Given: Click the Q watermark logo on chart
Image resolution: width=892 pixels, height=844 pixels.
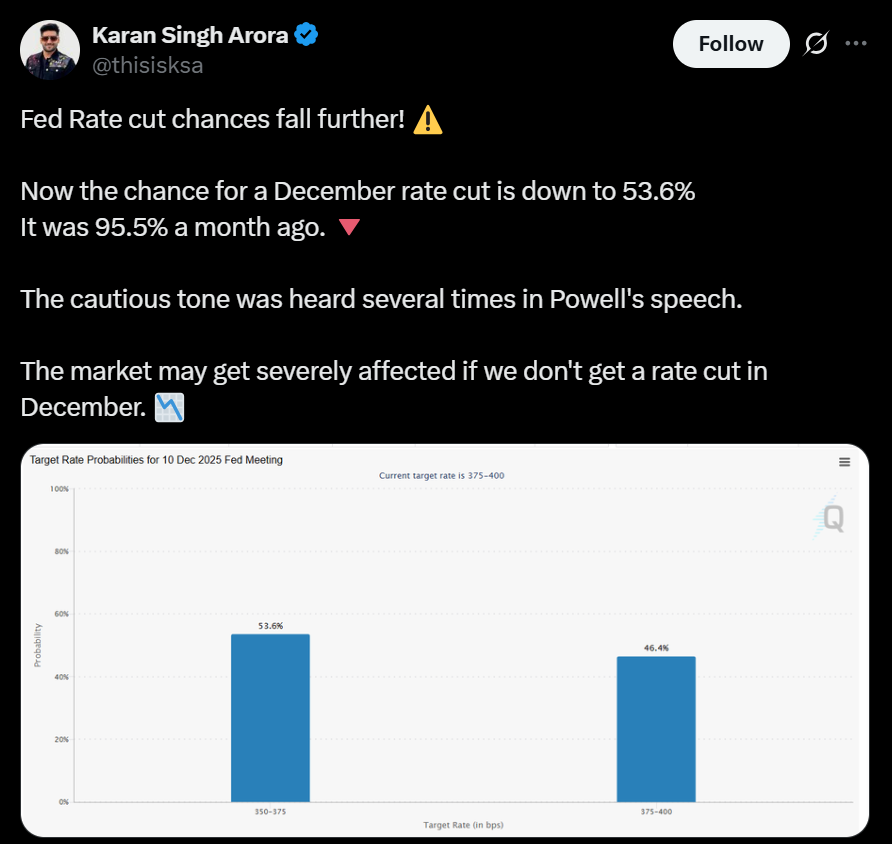Looking at the screenshot, I should coord(831,518).
